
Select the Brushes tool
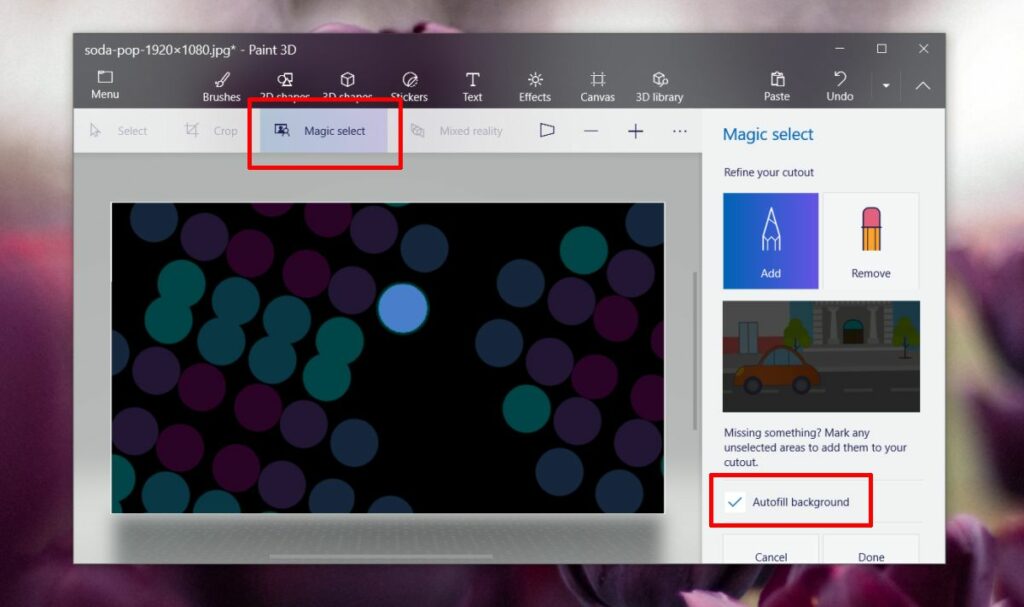220,84
